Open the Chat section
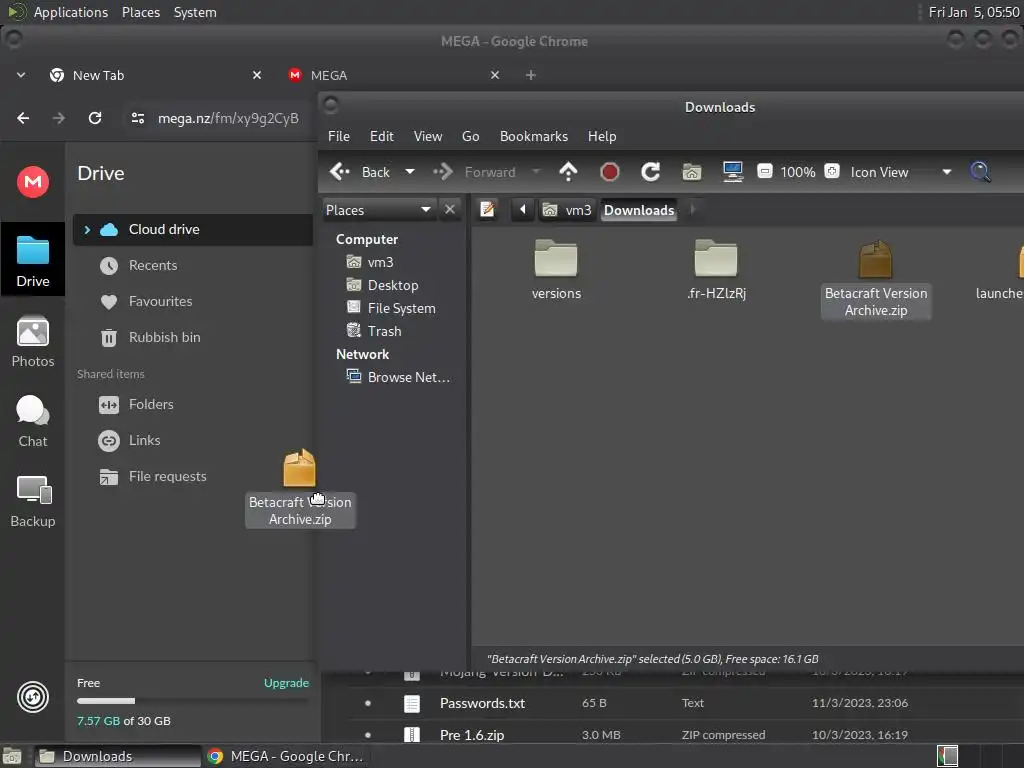The width and height of the screenshot is (1024, 768). point(33,422)
